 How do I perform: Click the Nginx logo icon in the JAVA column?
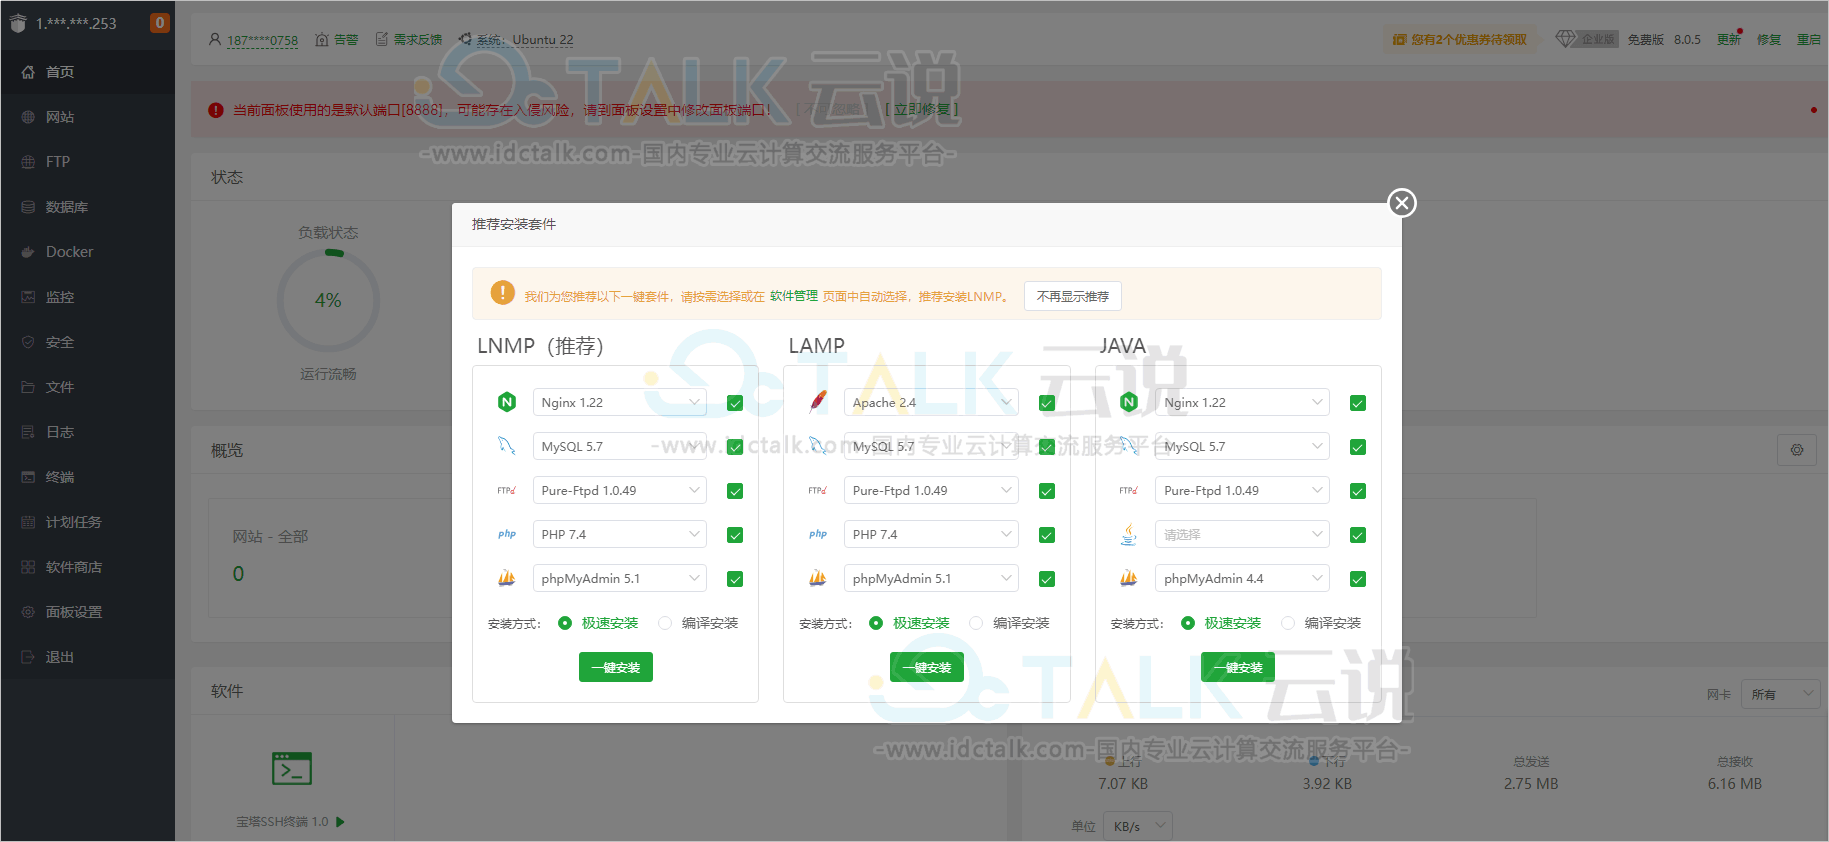point(1129,402)
